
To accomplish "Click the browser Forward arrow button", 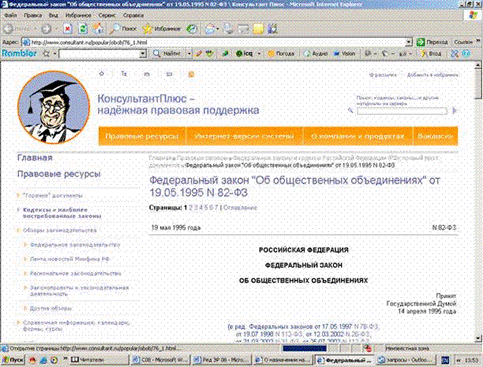I will click(x=47, y=29).
